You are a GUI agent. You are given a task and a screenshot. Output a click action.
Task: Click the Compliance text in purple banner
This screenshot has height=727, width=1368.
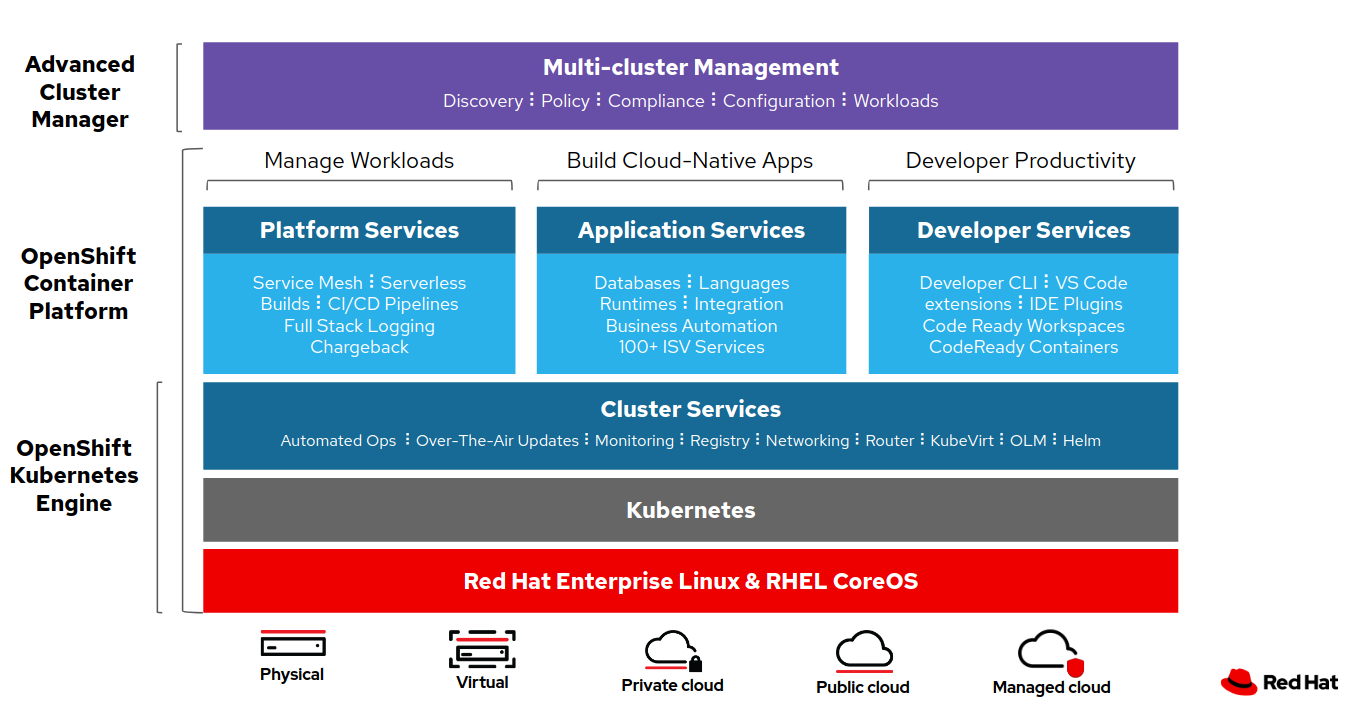656,101
